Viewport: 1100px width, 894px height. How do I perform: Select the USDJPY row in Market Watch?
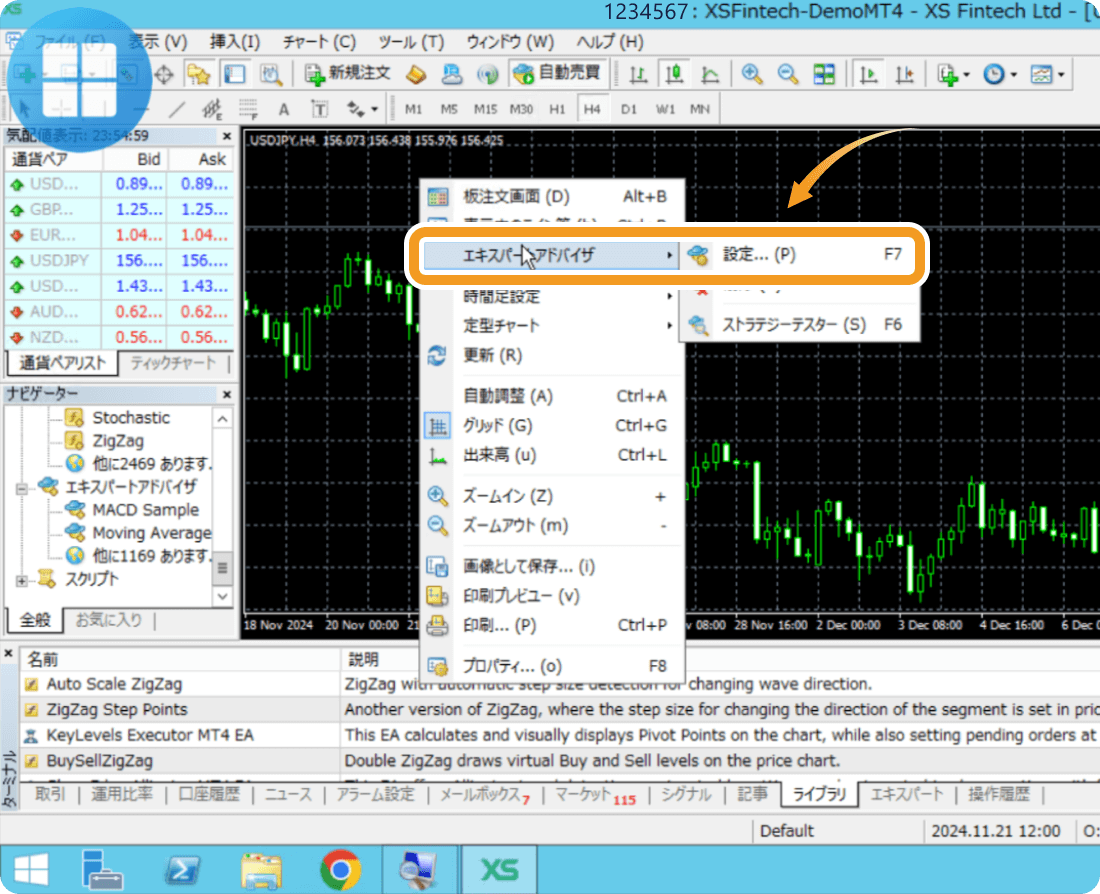[119, 261]
